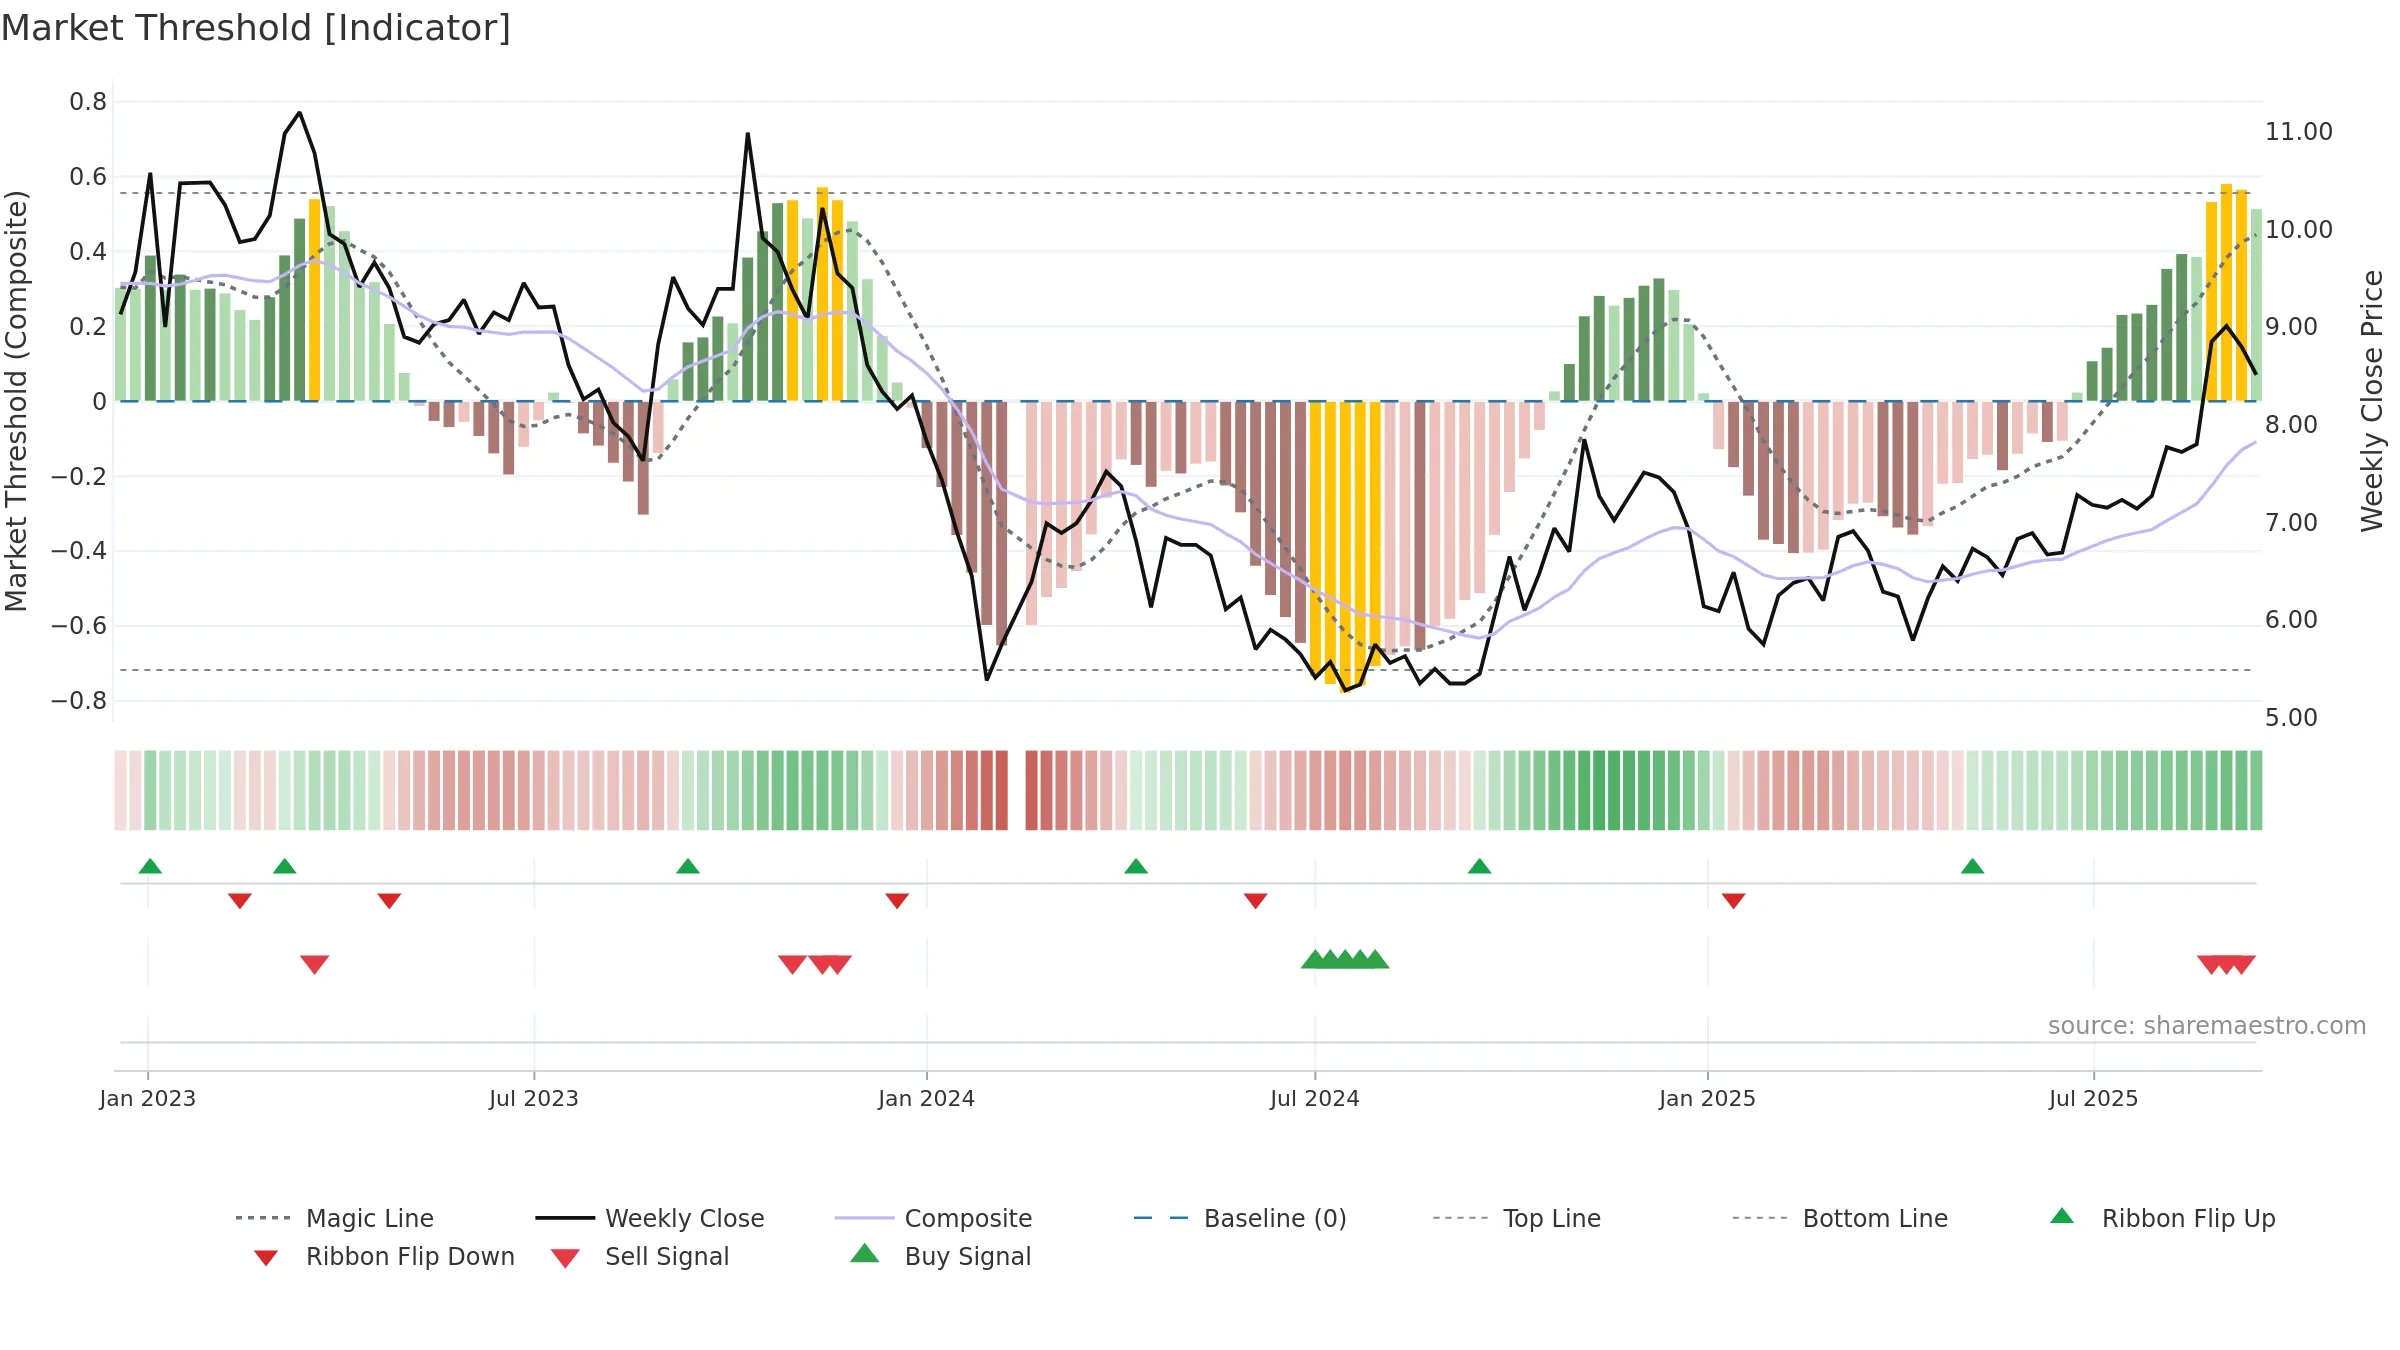This screenshot has width=2400, height=1350.
Task: Click the 0.4 tick on left axis
Action: [x=88, y=252]
